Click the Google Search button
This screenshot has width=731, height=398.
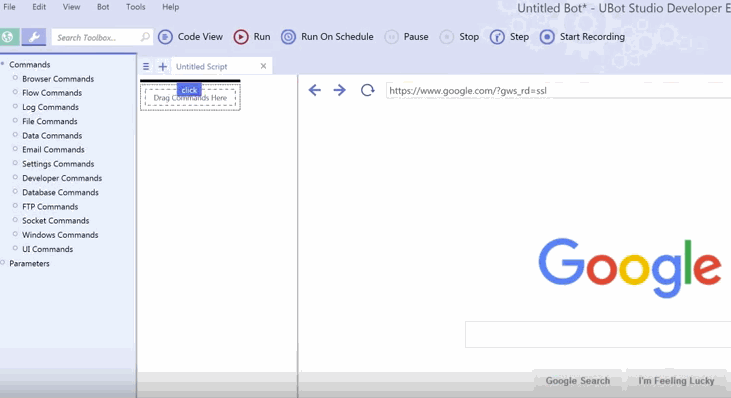(578, 381)
